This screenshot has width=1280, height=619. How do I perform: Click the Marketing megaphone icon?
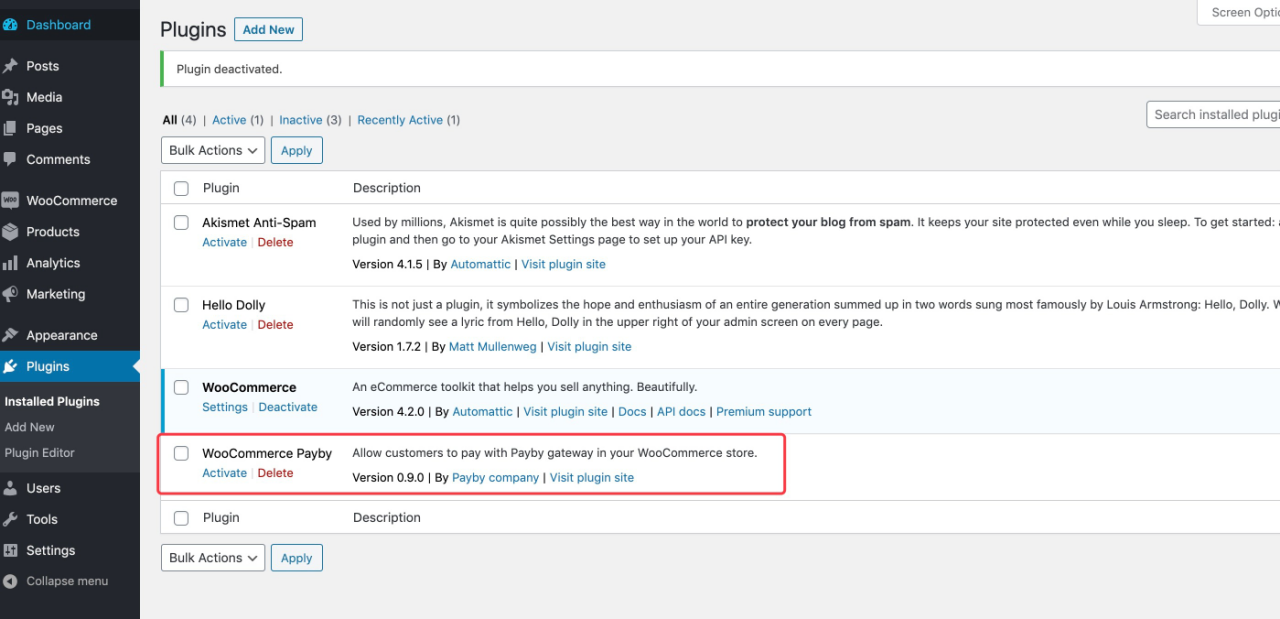(10, 294)
